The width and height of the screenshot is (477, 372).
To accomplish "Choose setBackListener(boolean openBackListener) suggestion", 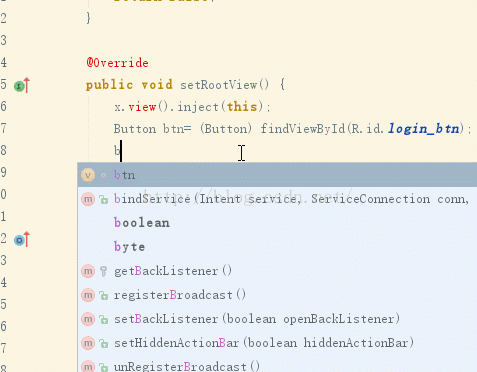I will click(277, 319).
